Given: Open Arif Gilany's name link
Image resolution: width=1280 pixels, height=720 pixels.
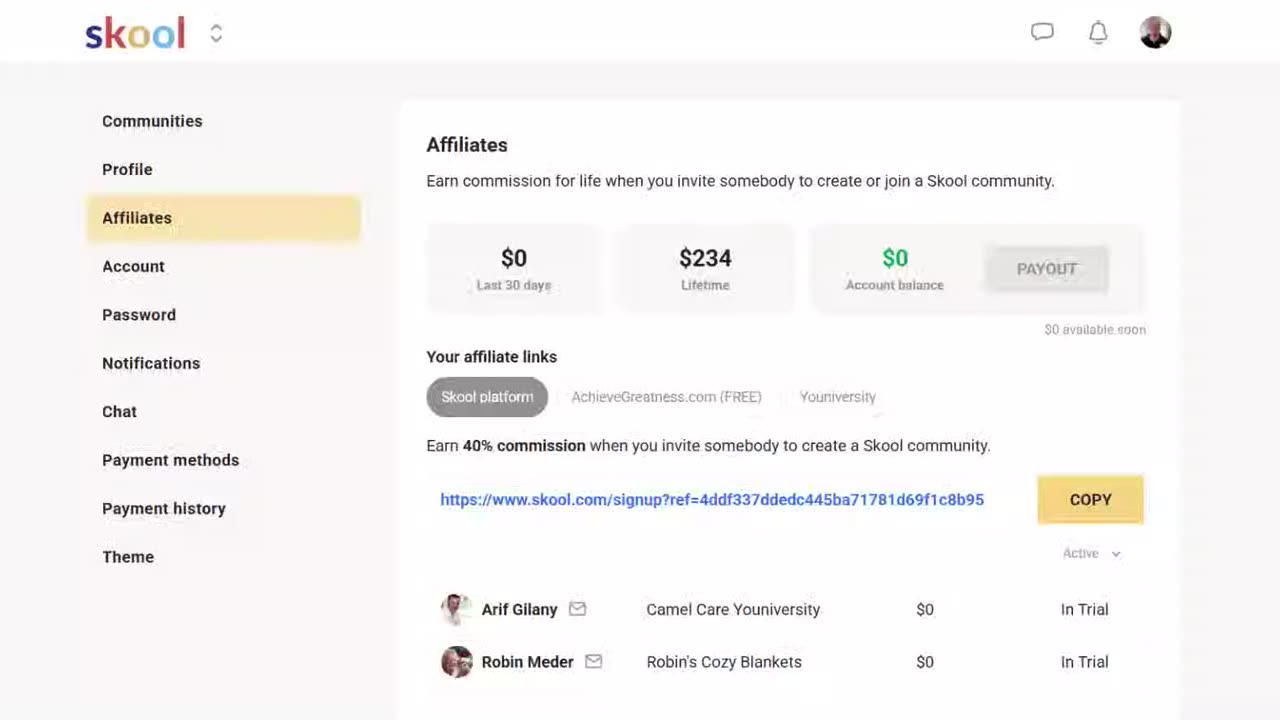Looking at the screenshot, I should (x=519, y=609).
